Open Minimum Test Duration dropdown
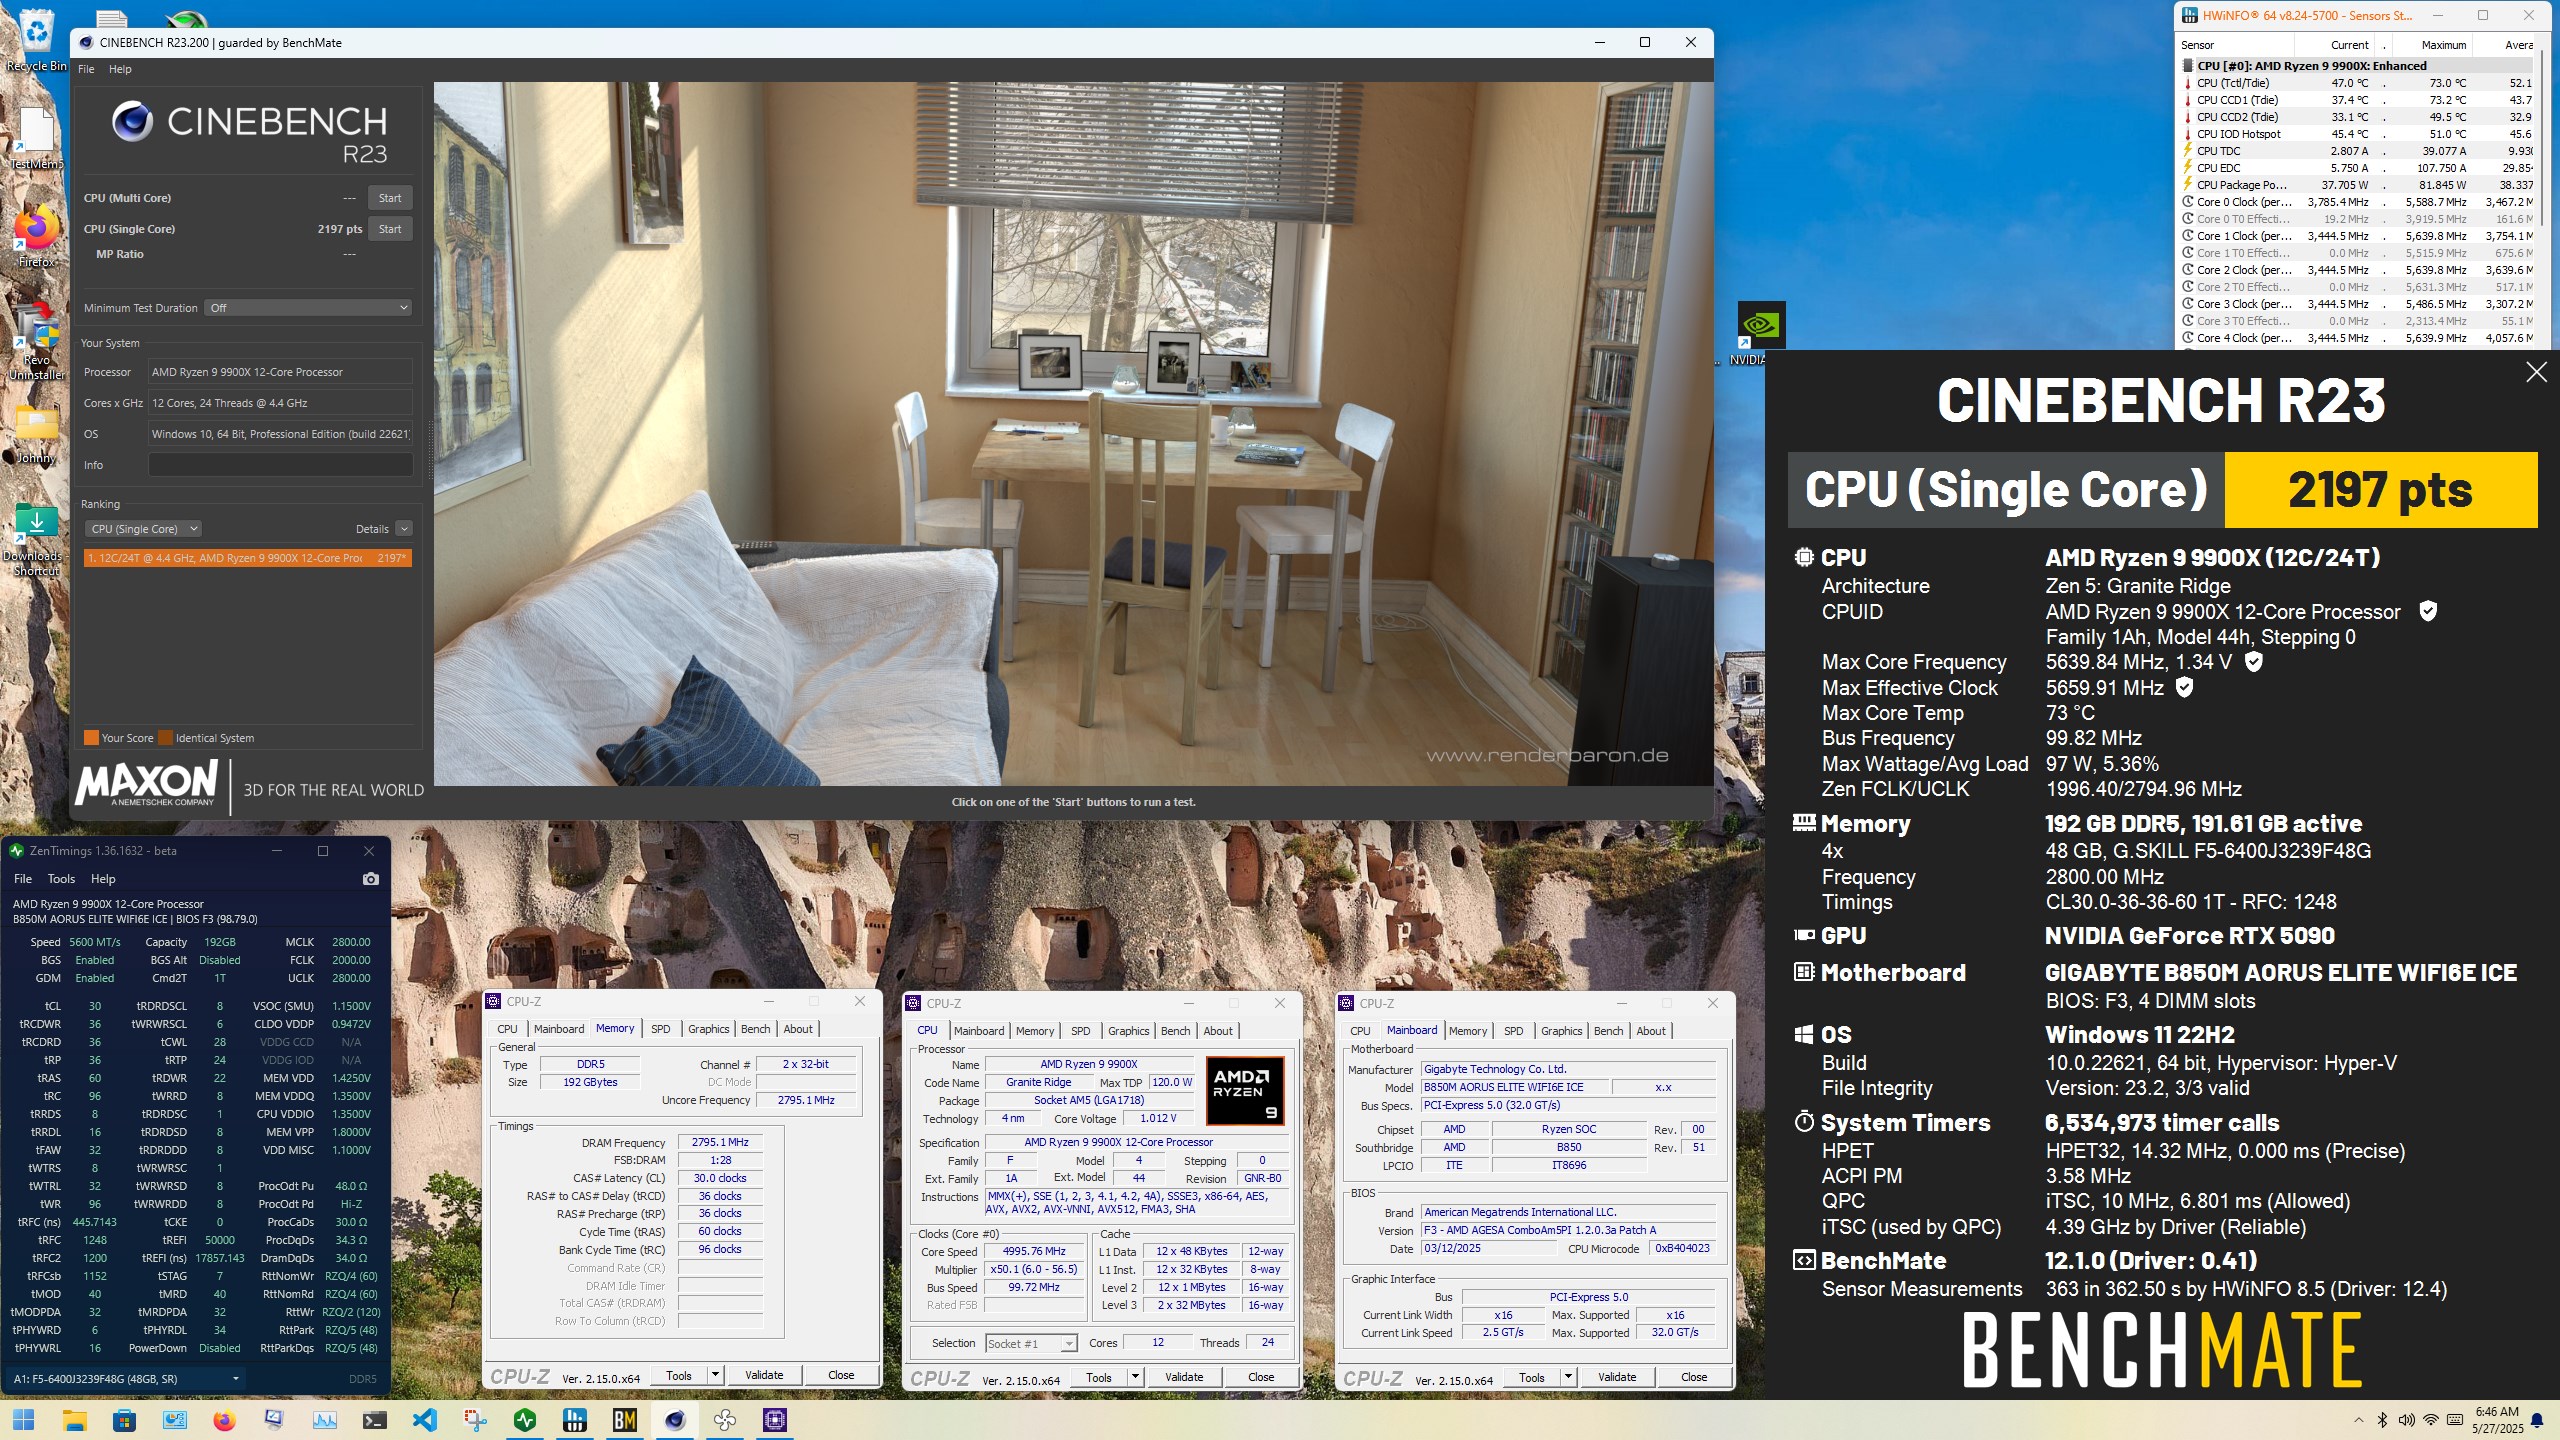The height and width of the screenshot is (1440, 2560). click(308, 308)
